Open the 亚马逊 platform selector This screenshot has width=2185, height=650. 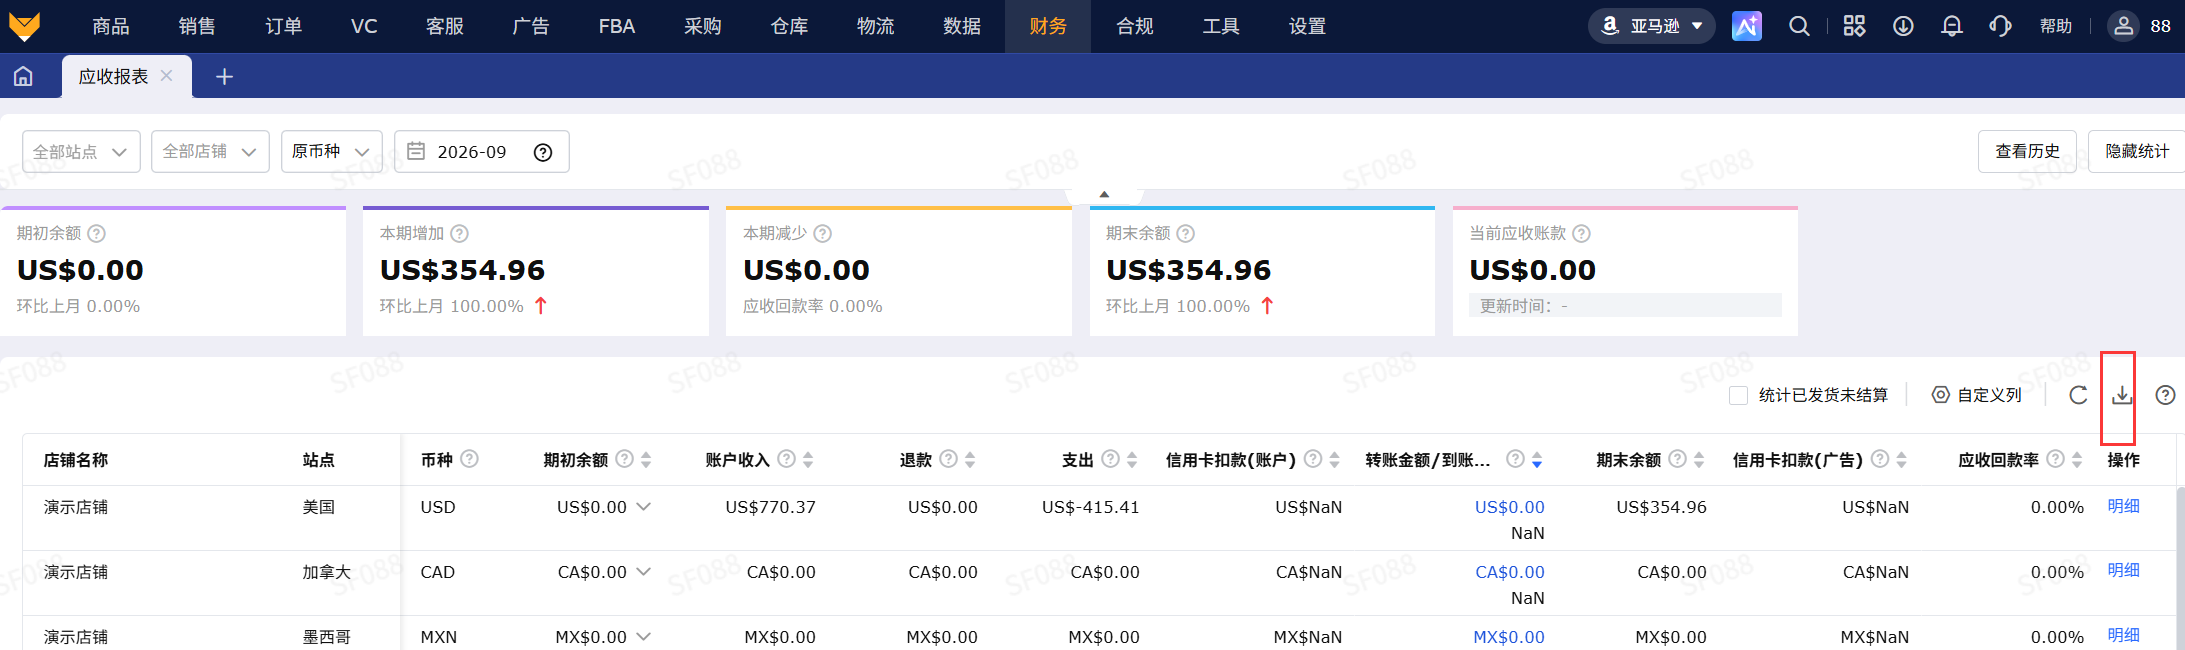coord(1652,26)
